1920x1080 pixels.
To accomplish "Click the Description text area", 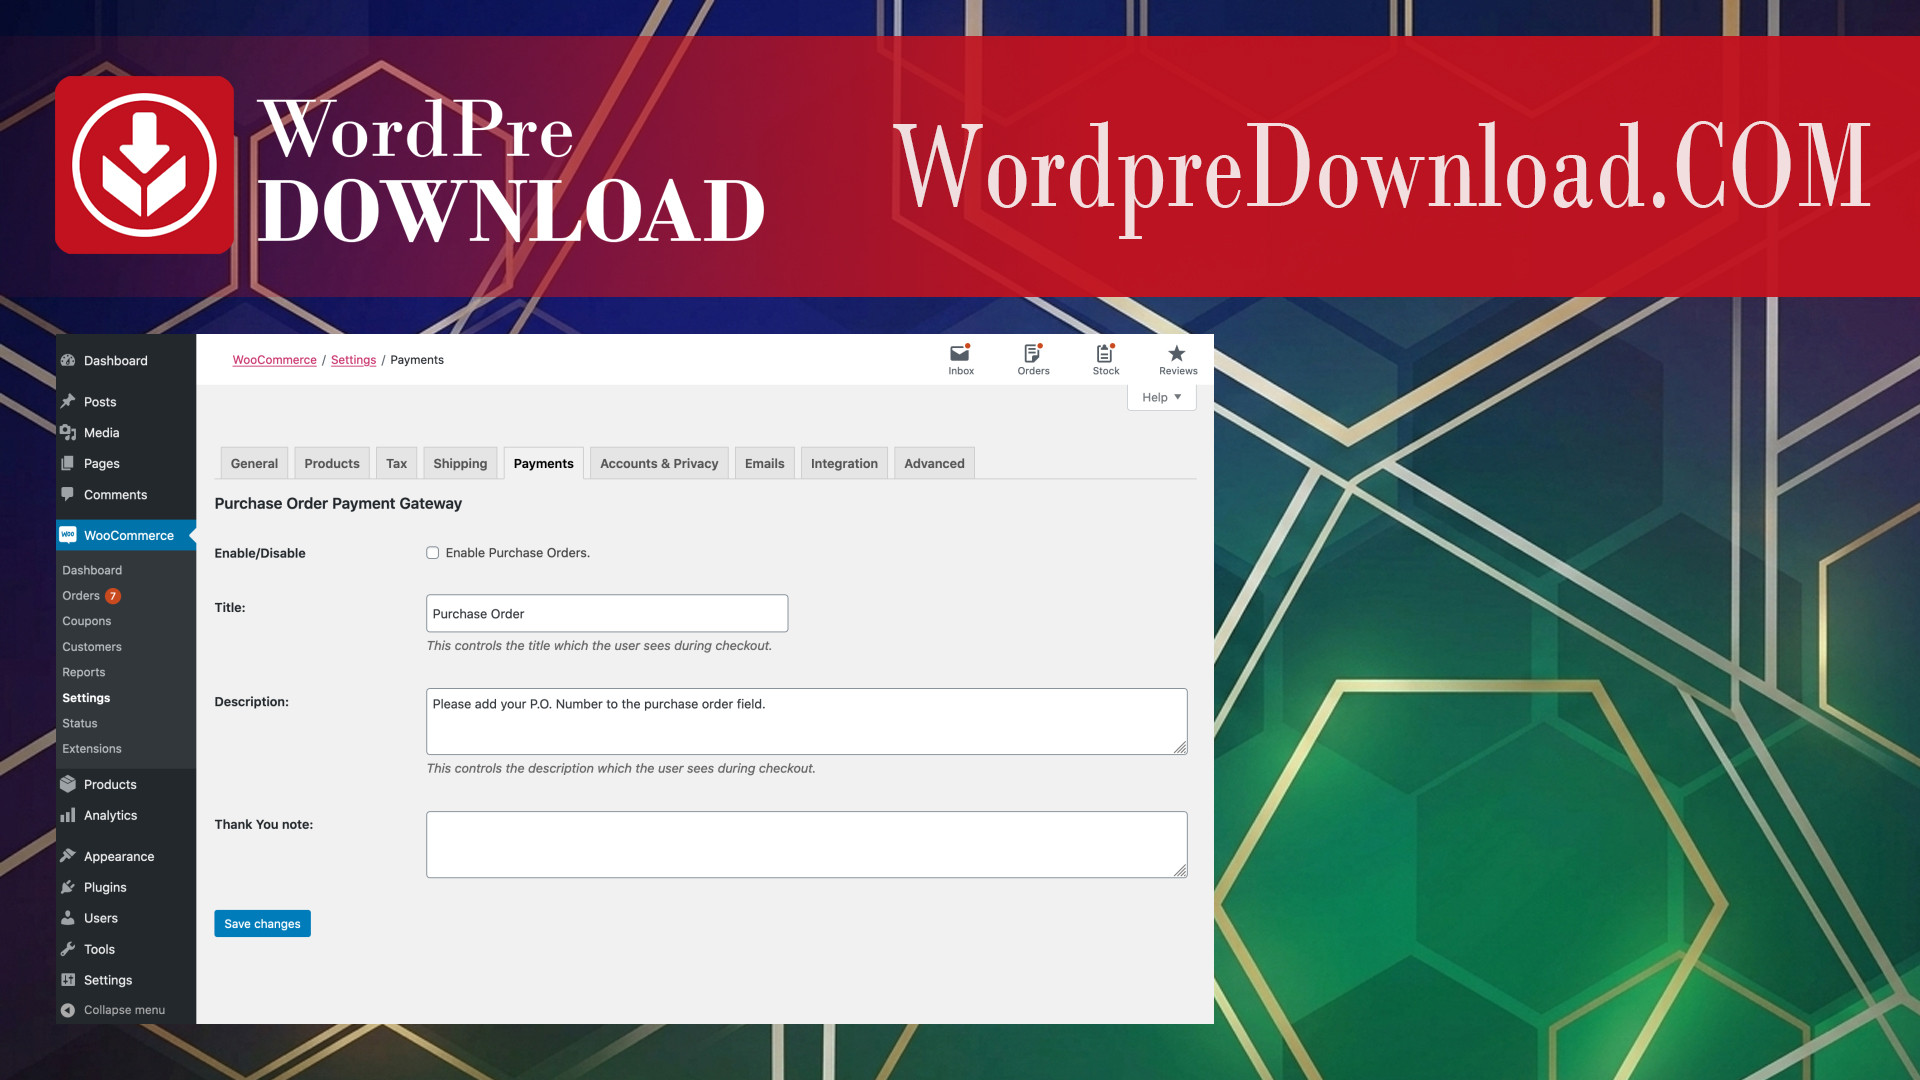I will coord(806,721).
